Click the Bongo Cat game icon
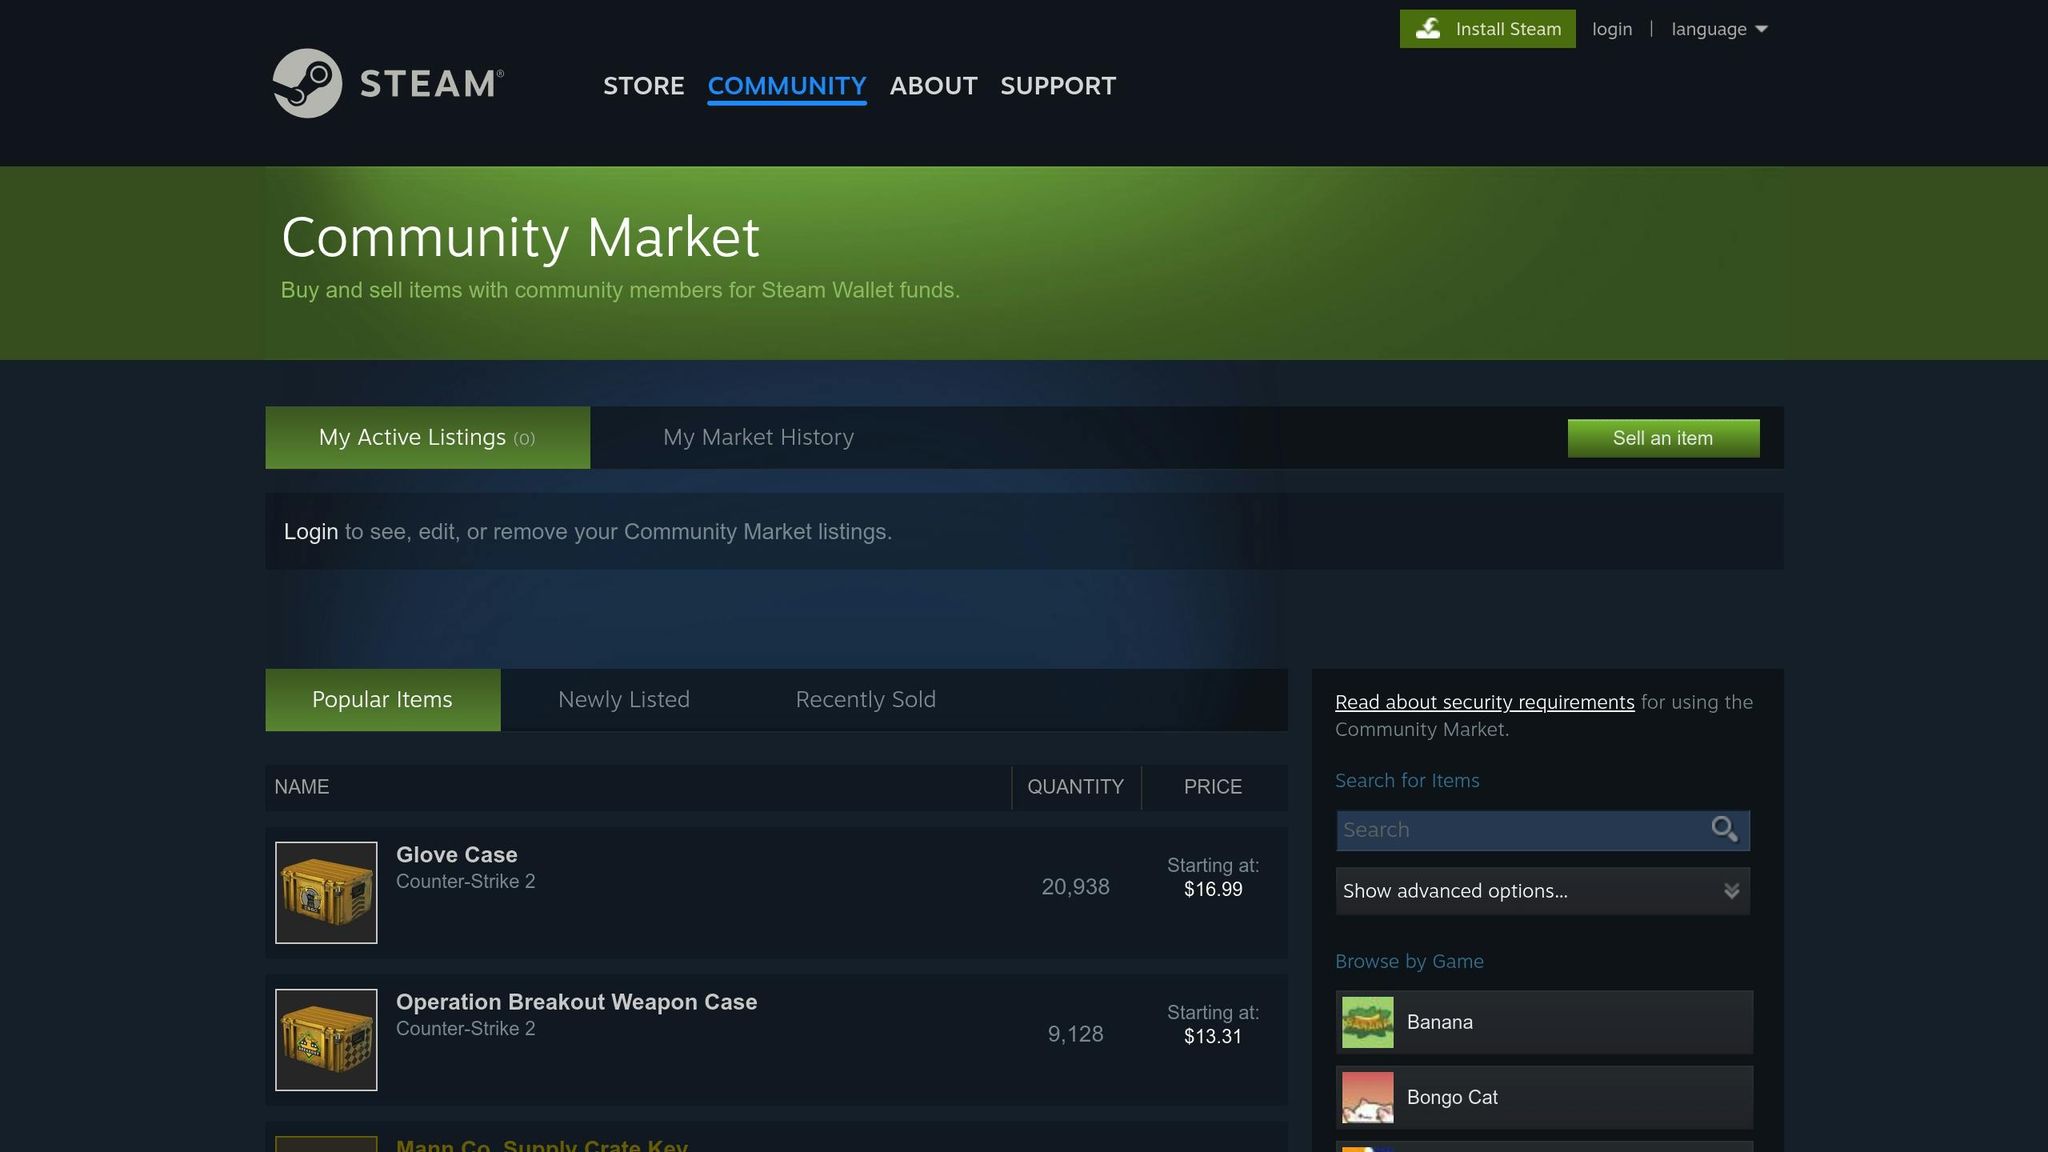Viewport: 2048px width, 1152px height. coord(1367,1097)
